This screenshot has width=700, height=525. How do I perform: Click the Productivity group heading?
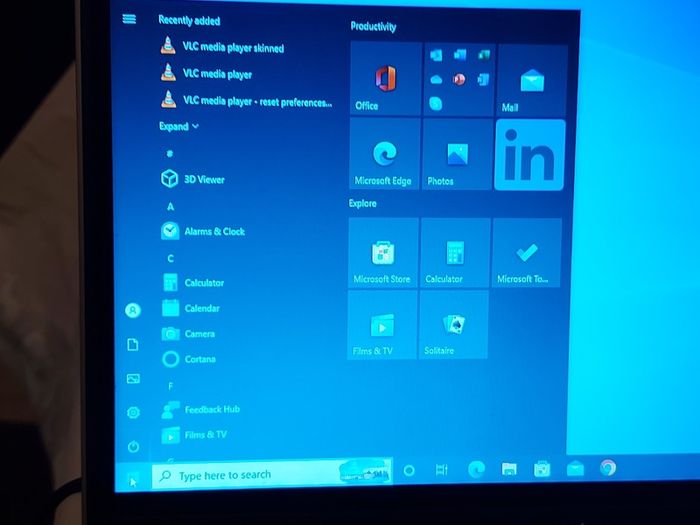pos(373,26)
